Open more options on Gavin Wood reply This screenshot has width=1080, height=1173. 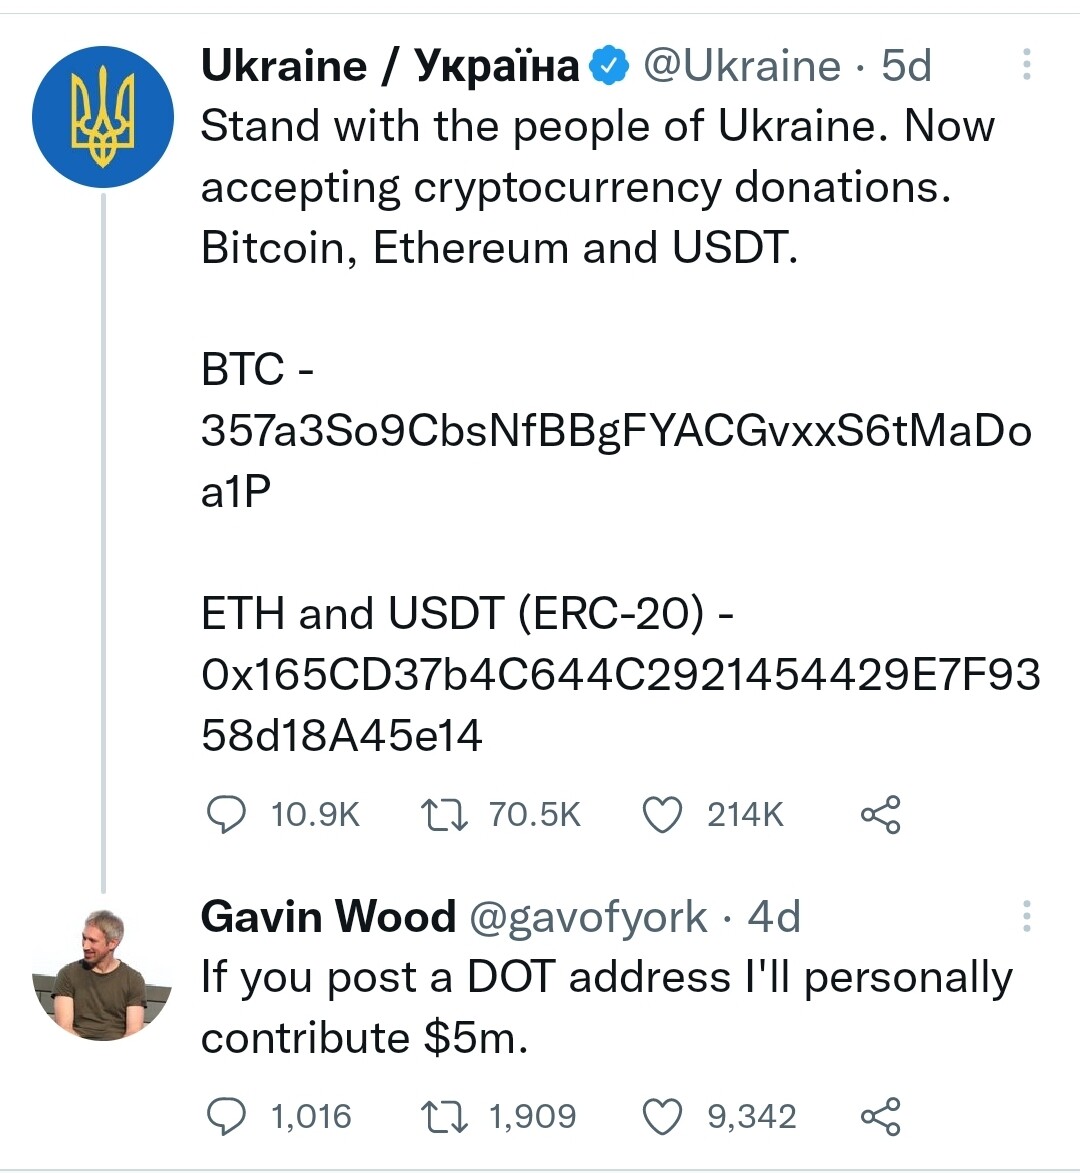[x=1027, y=916]
